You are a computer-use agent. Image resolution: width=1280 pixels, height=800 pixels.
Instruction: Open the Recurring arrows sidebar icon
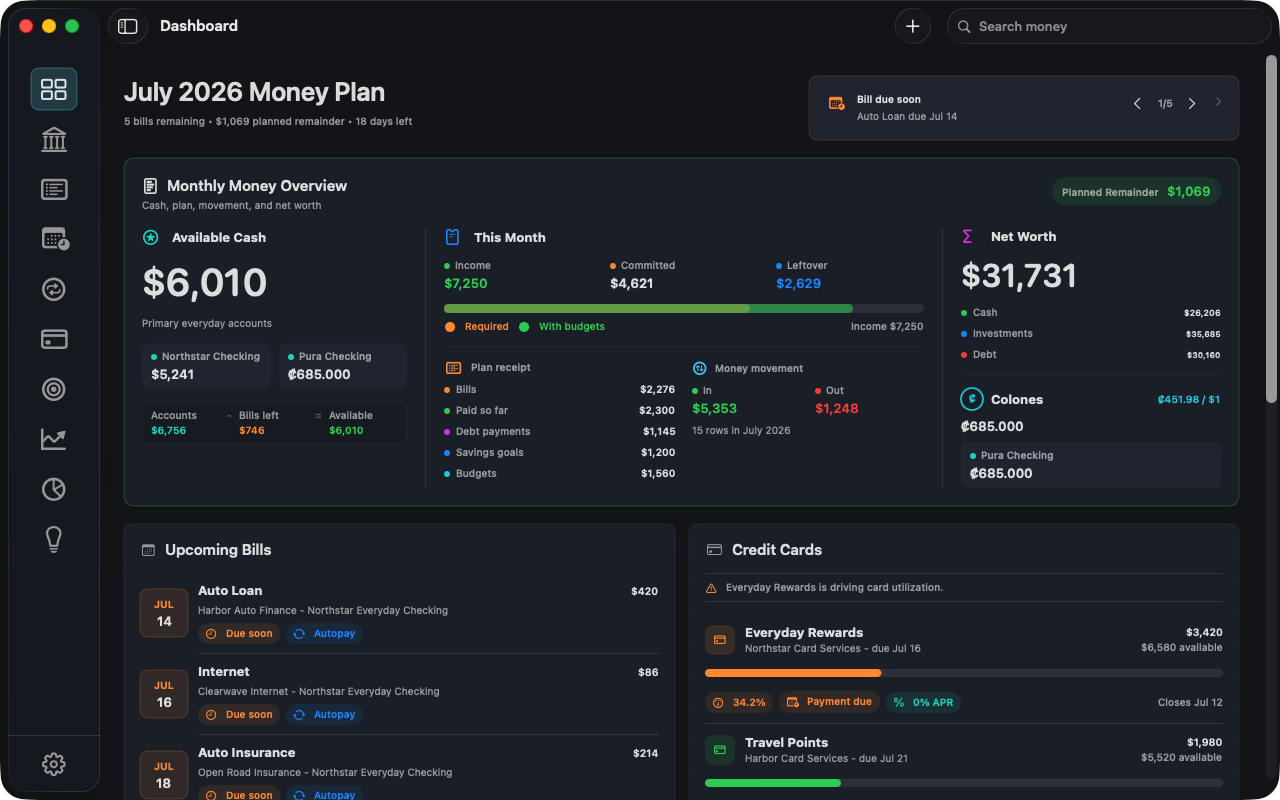click(54, 289)
